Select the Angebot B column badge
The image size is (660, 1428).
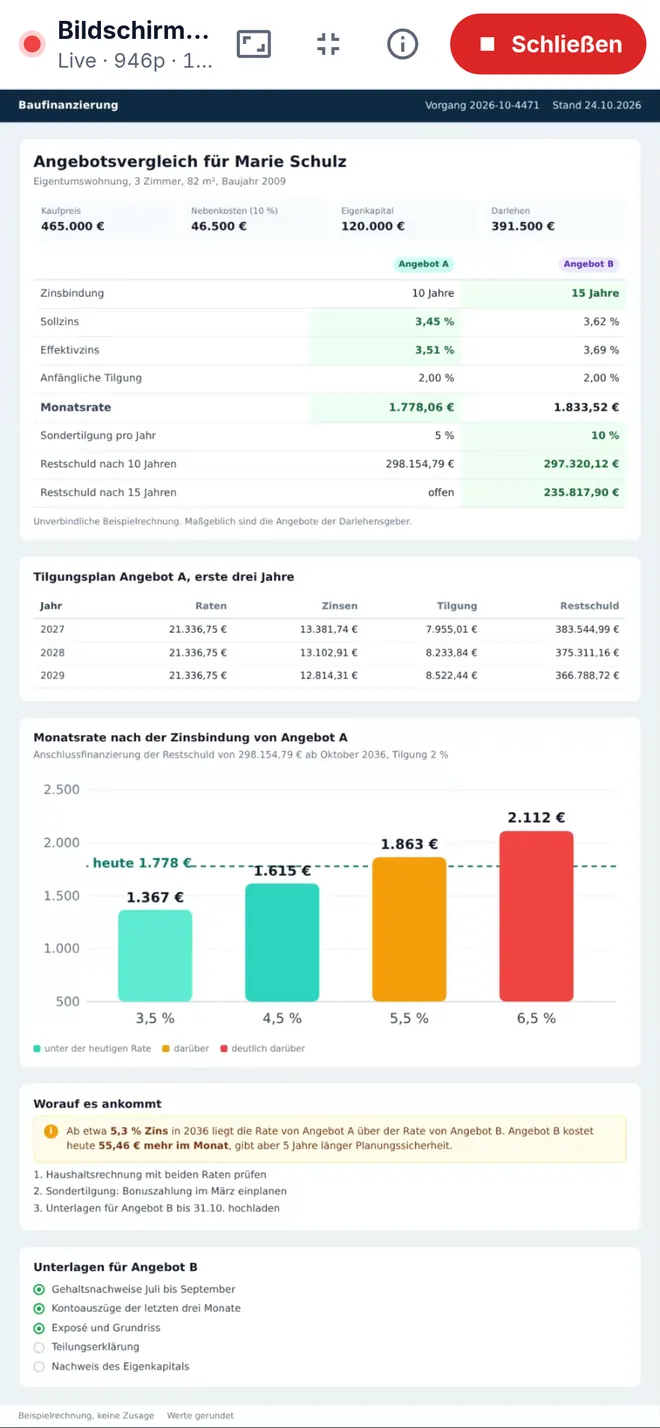point(588,264)
